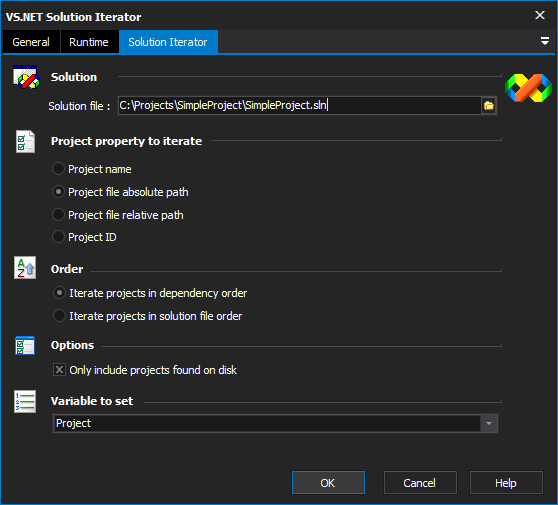Click the Project property to iterate heading

point(126,141)
